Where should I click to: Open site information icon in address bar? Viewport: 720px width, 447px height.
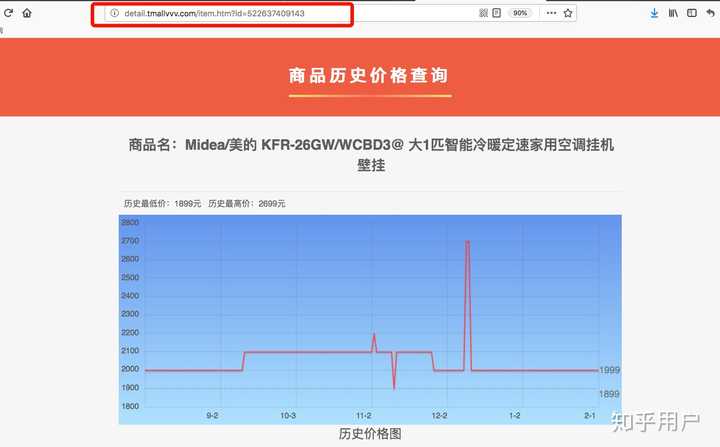click(115, 13)
